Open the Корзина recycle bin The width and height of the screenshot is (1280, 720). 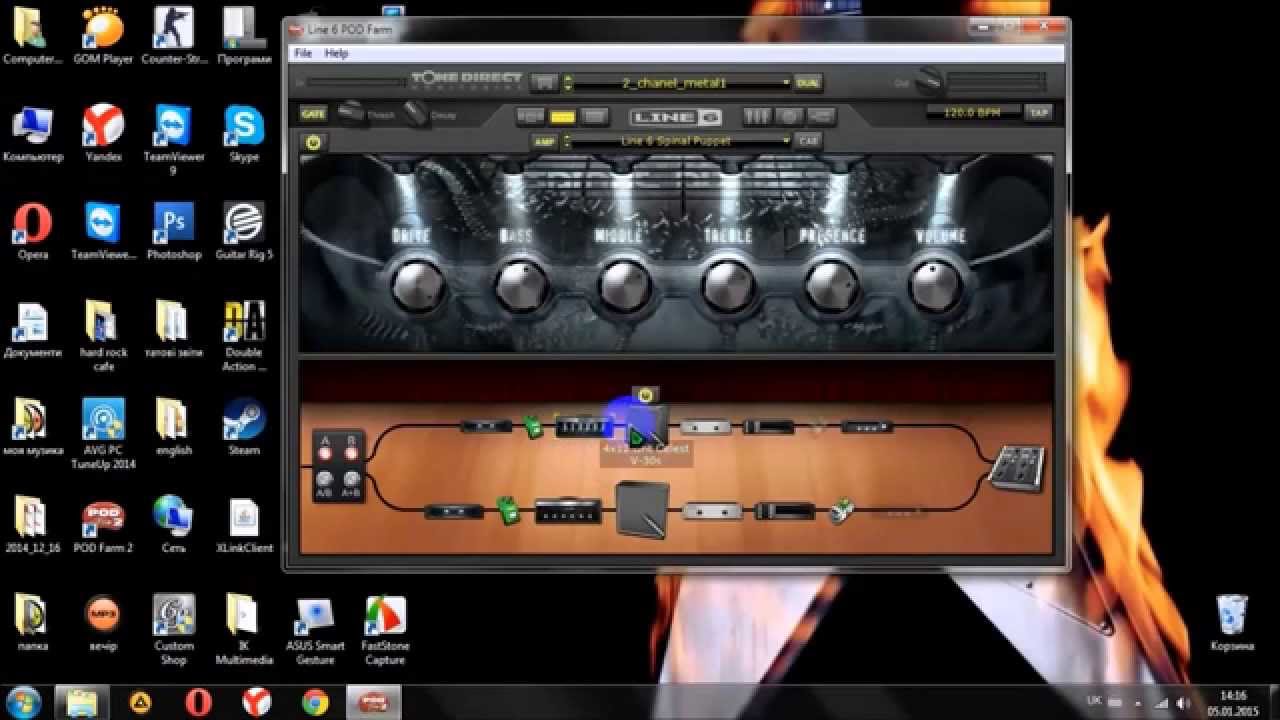pos(1232,622)
